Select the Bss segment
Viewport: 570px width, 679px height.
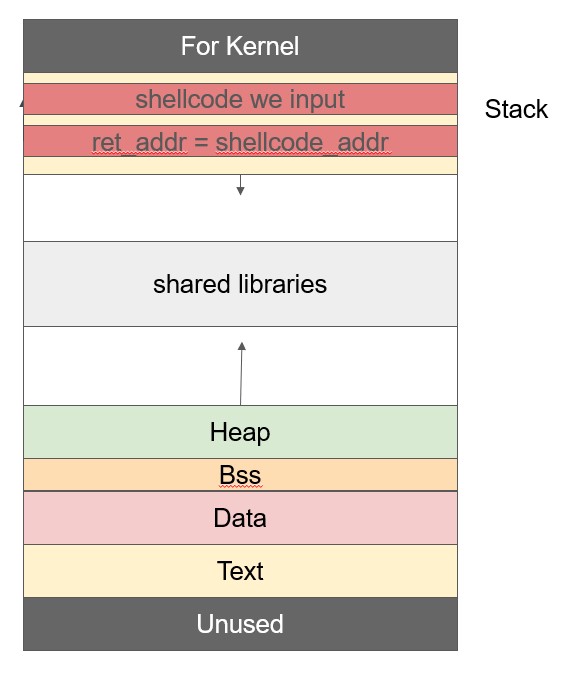240,475
